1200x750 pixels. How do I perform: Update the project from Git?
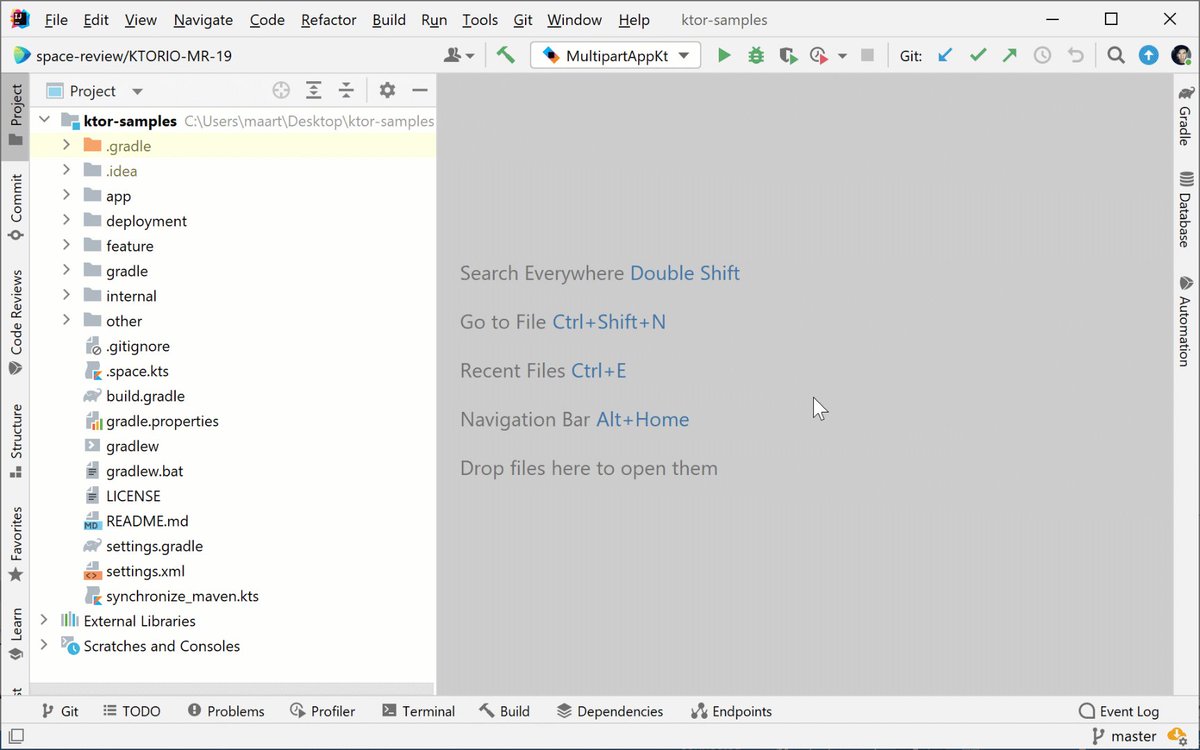pos(944,55)
